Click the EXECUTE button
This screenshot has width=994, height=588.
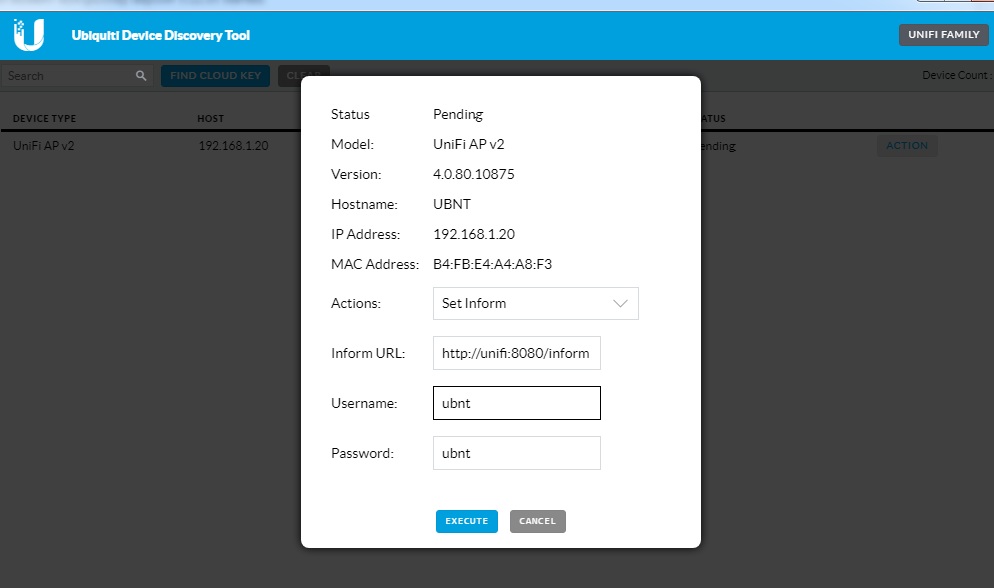pyautogui.click(x=467, y=521)
